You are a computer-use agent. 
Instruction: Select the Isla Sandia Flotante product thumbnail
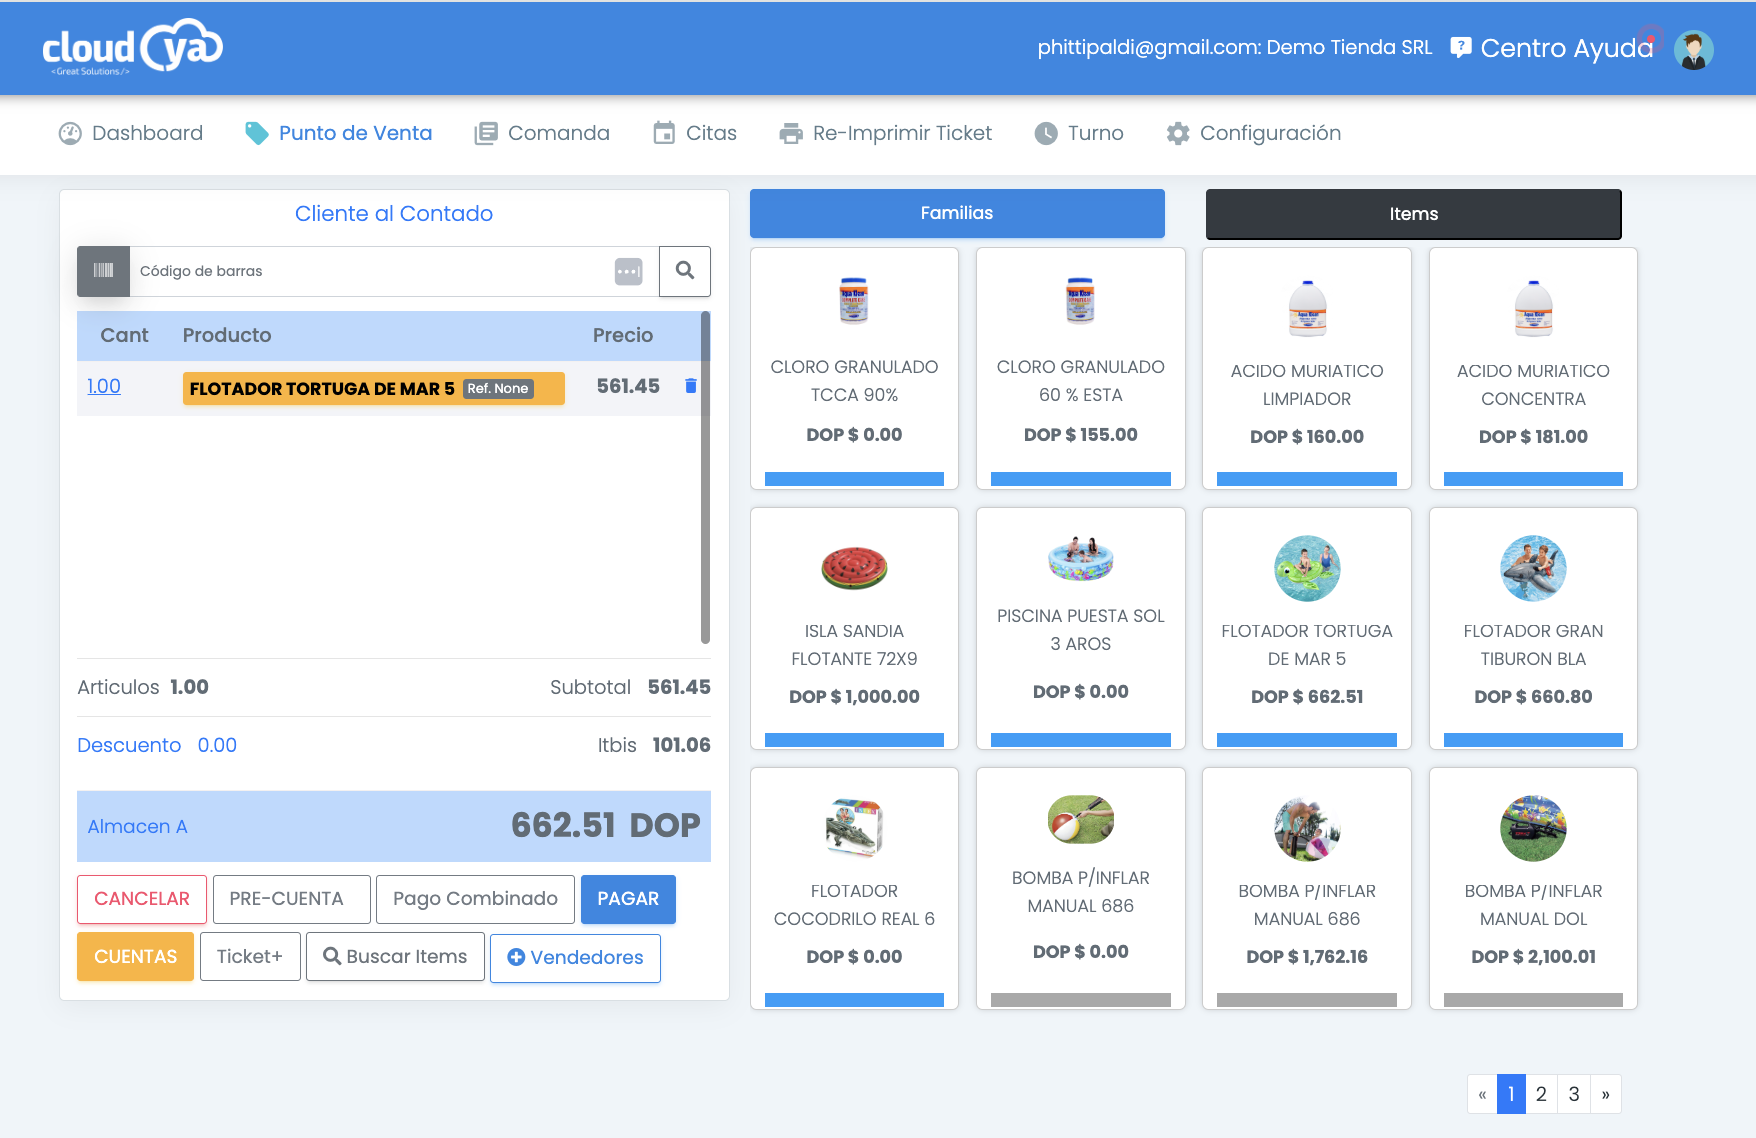pyautogui.click(x=854, y=568)
